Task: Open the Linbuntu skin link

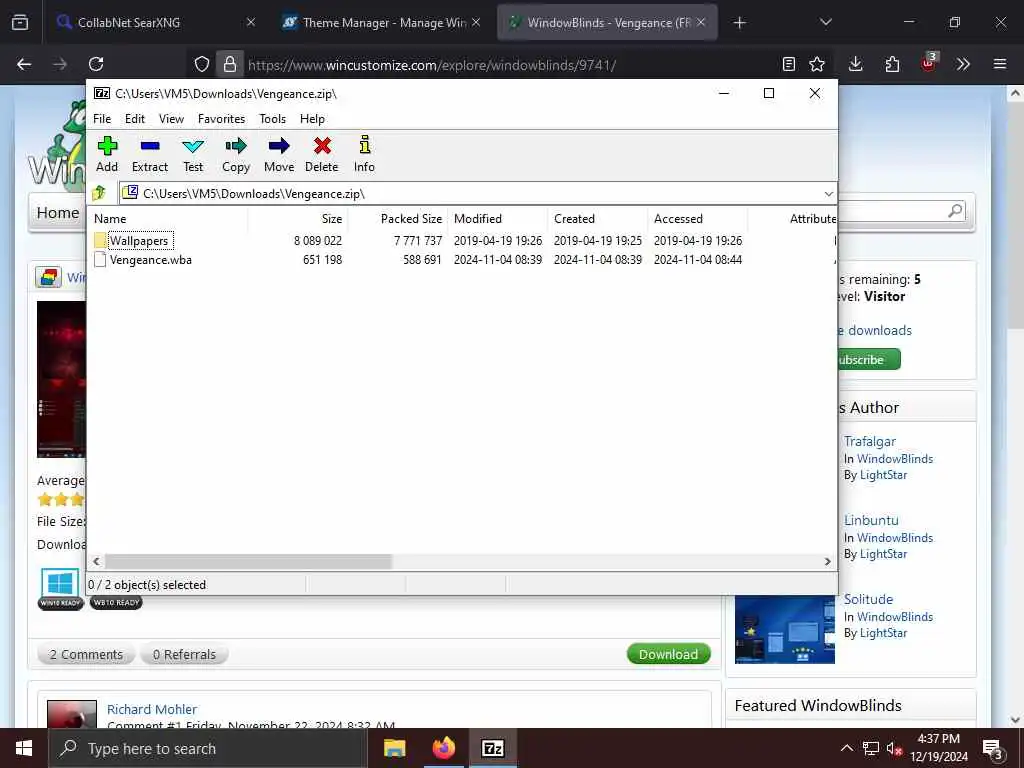Action: click(x=871, y=520)
